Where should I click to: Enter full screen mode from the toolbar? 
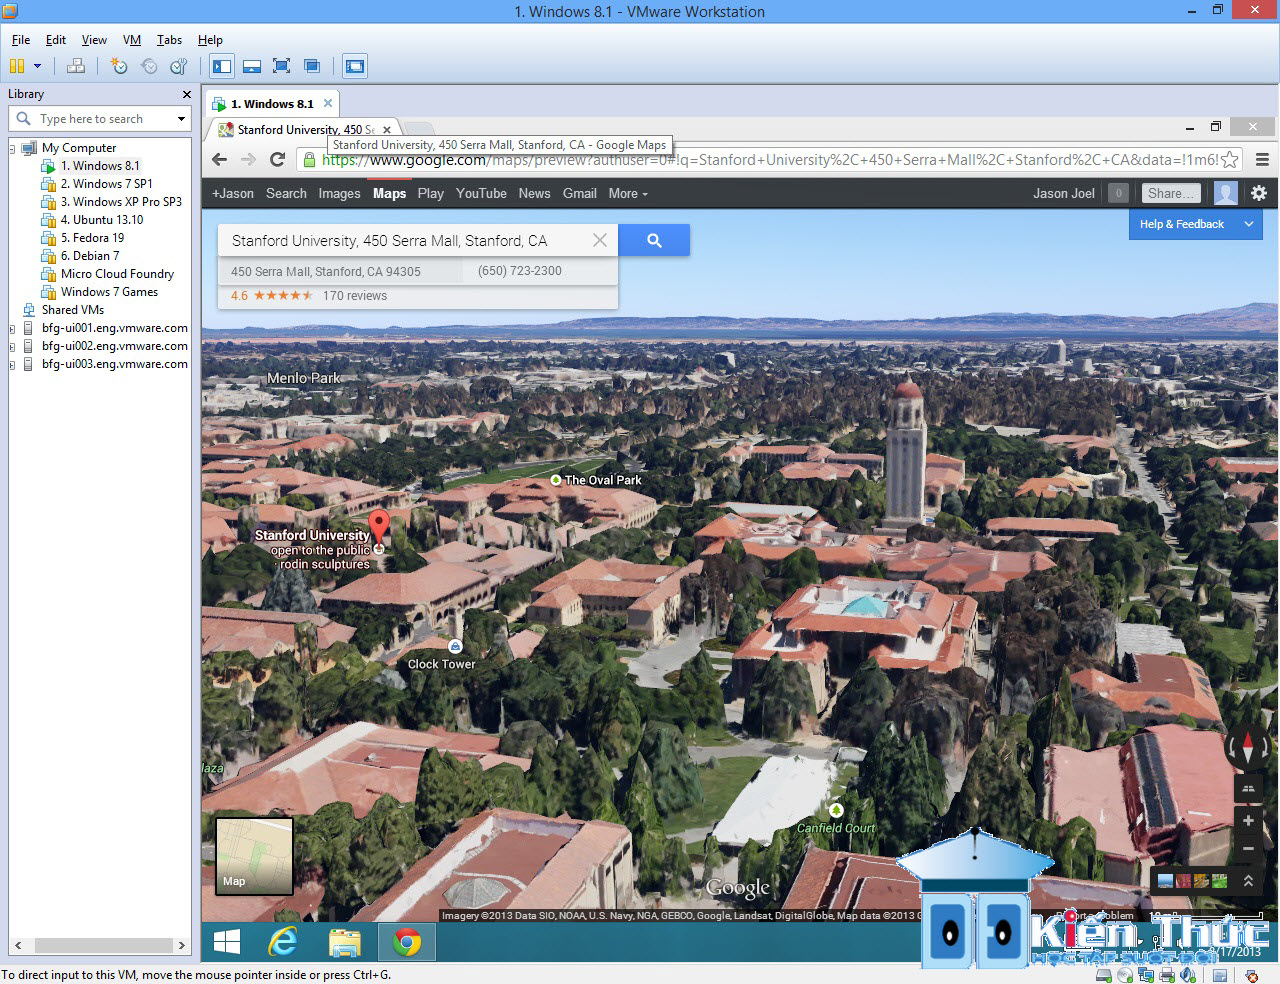(282, 66)
